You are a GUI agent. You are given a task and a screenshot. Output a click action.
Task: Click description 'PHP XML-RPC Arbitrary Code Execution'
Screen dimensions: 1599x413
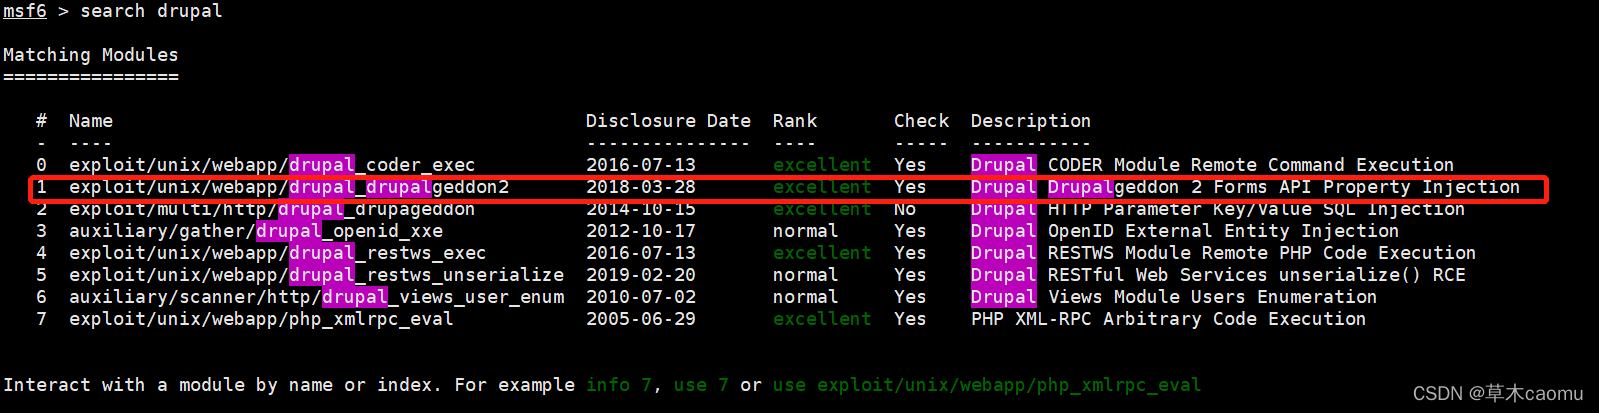1168,319
